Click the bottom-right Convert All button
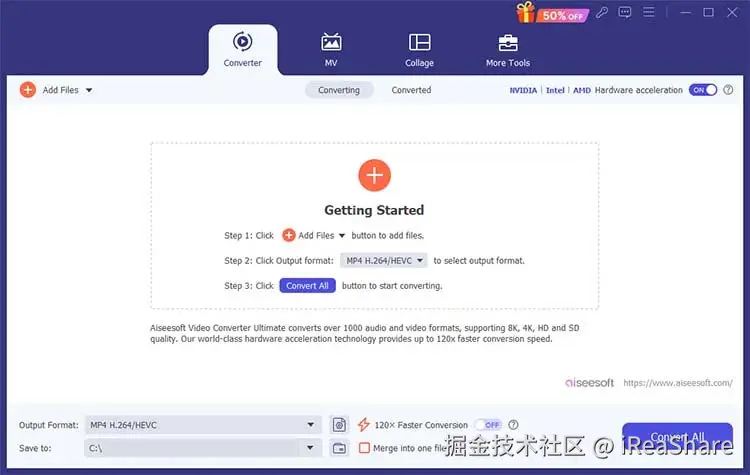 (677, 437)
